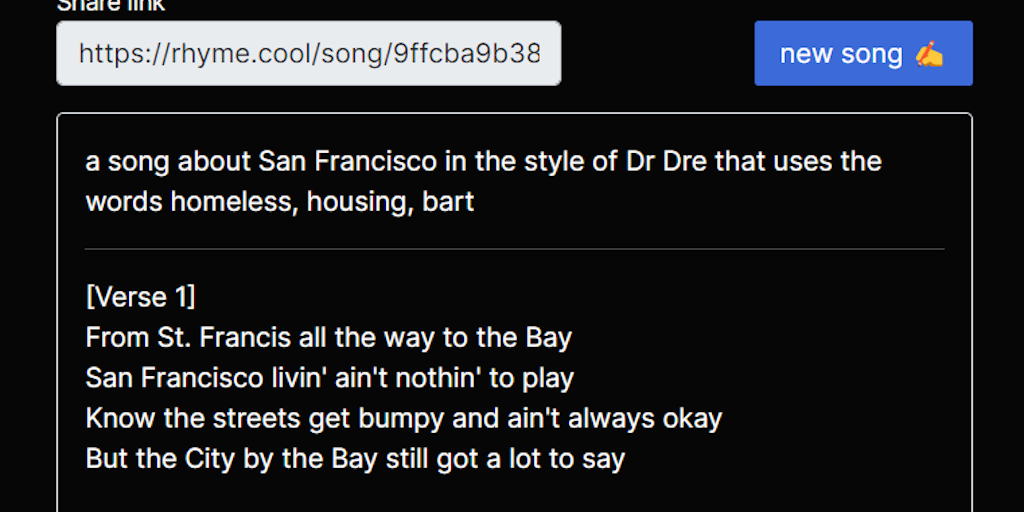Click the [Verse 1] heading
The height and width of the screenshot is (512, 1024).
click(140, 297)
